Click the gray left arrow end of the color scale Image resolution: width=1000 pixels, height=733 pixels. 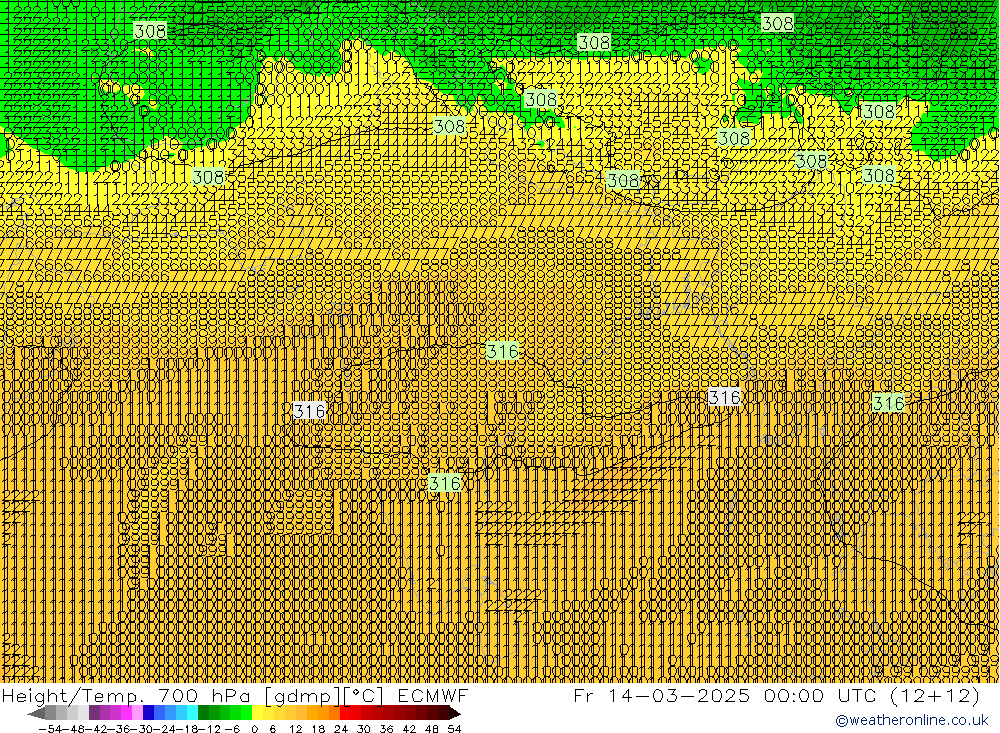pyautogui.click(x=35, y=713)
